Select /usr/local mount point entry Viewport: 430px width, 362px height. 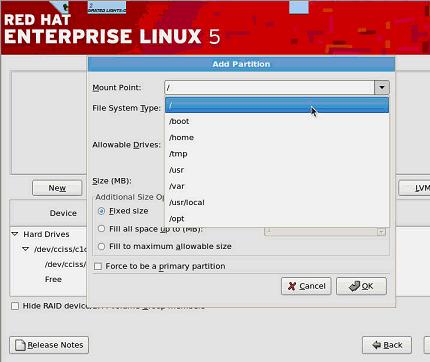pos(277,202)
